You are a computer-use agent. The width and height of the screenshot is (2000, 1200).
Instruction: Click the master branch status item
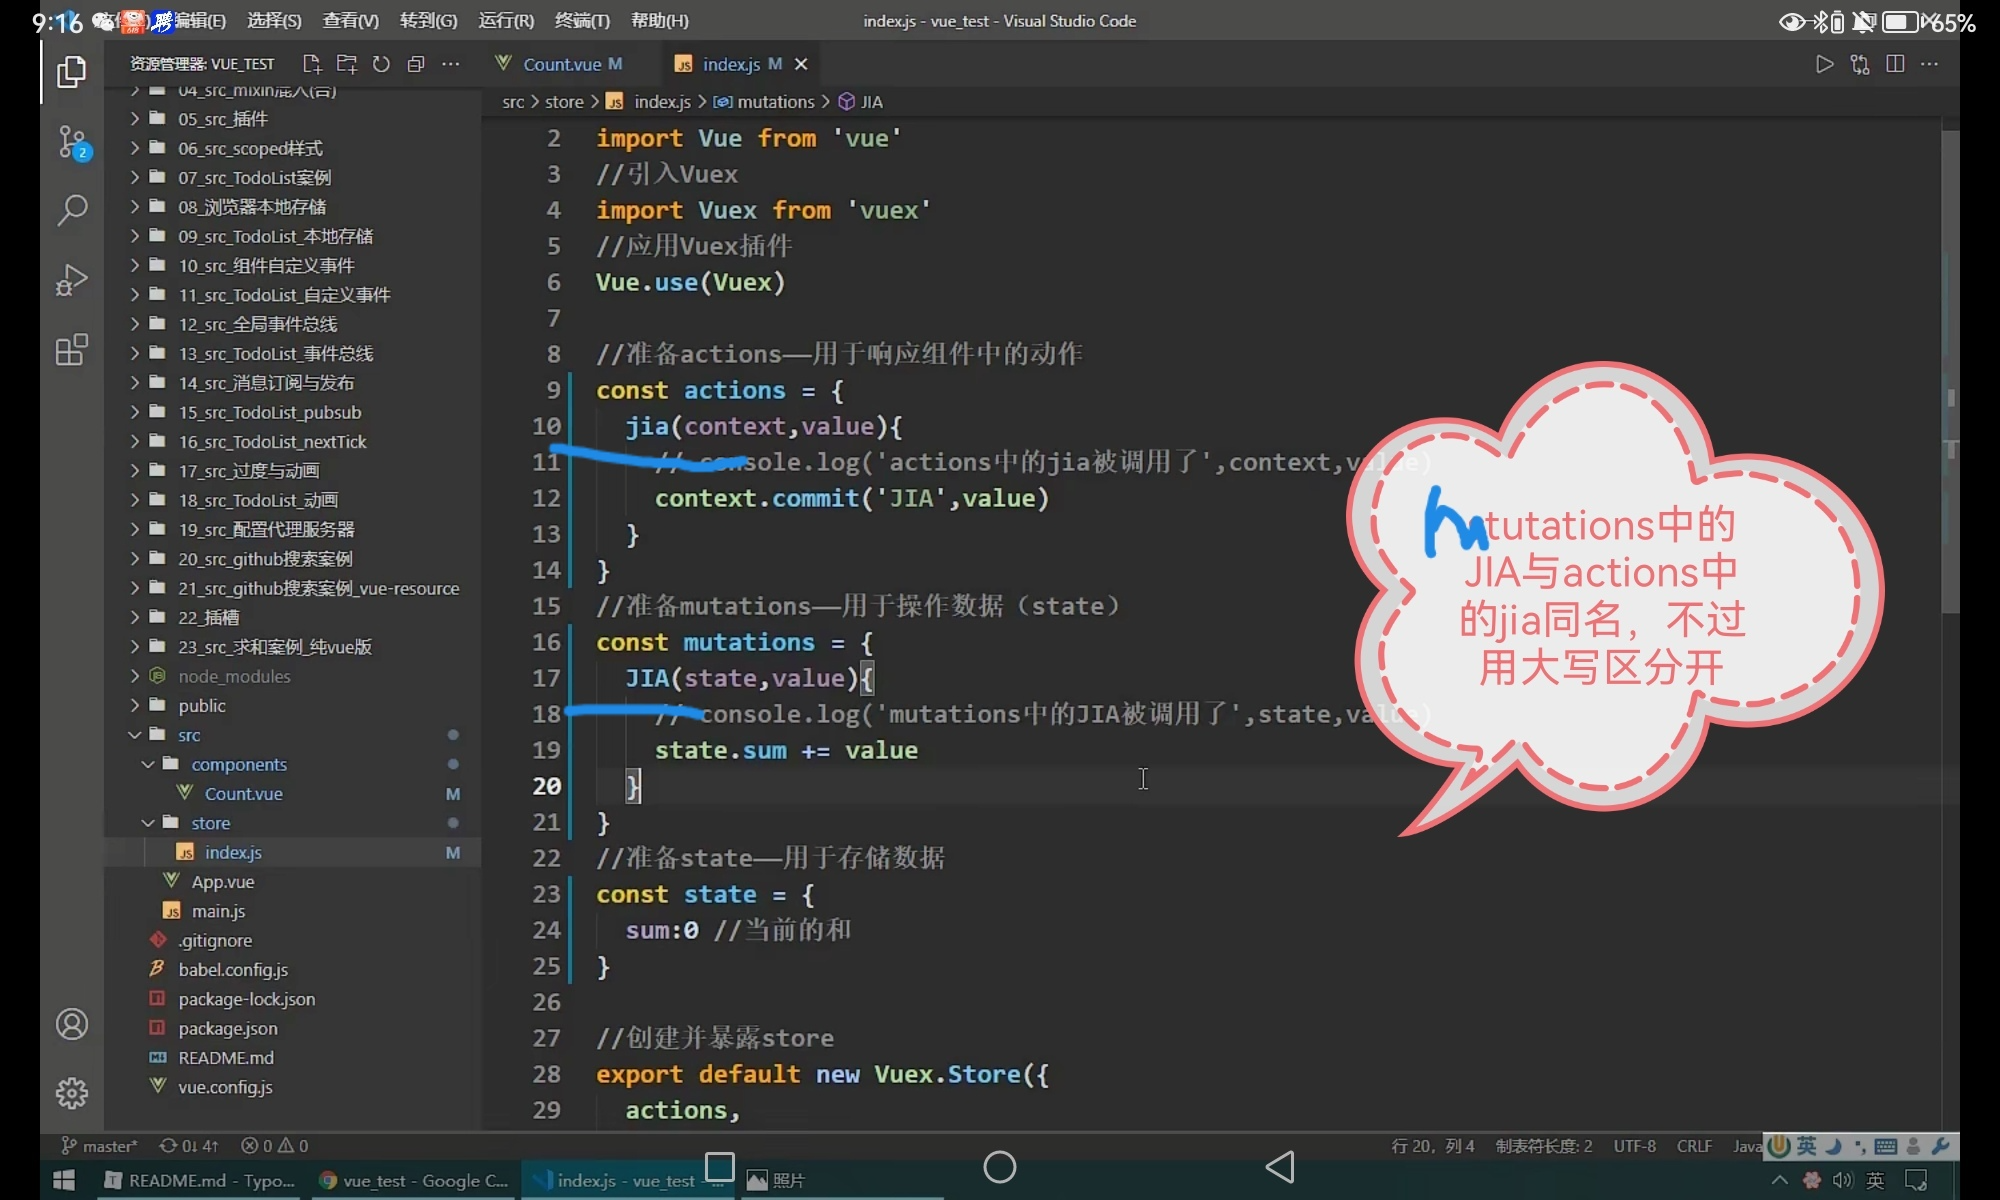[100, 1146]
